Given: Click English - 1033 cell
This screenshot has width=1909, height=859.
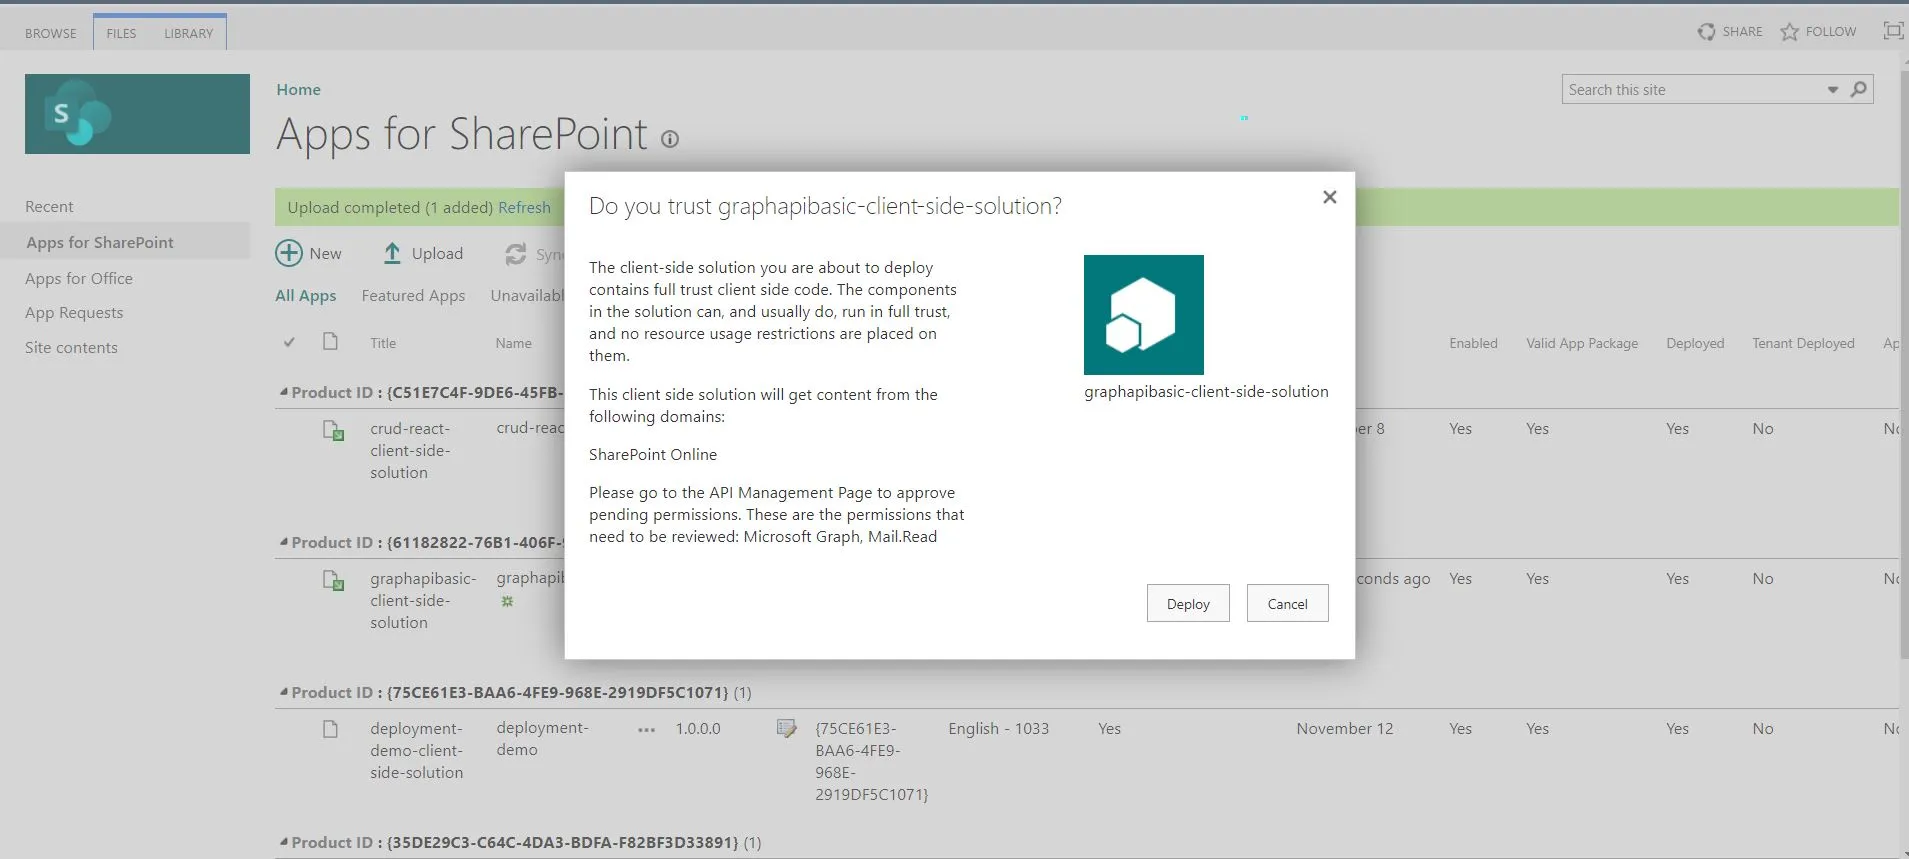Looking at the screenshot, I should (x=999, y=728).
